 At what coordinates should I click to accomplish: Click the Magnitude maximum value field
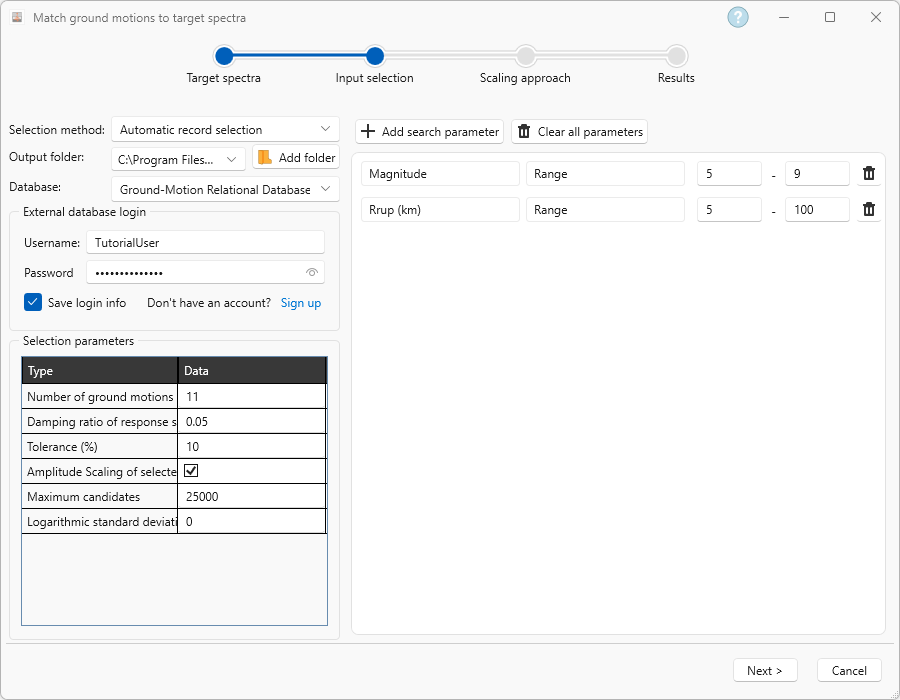(x=817, y=174)
